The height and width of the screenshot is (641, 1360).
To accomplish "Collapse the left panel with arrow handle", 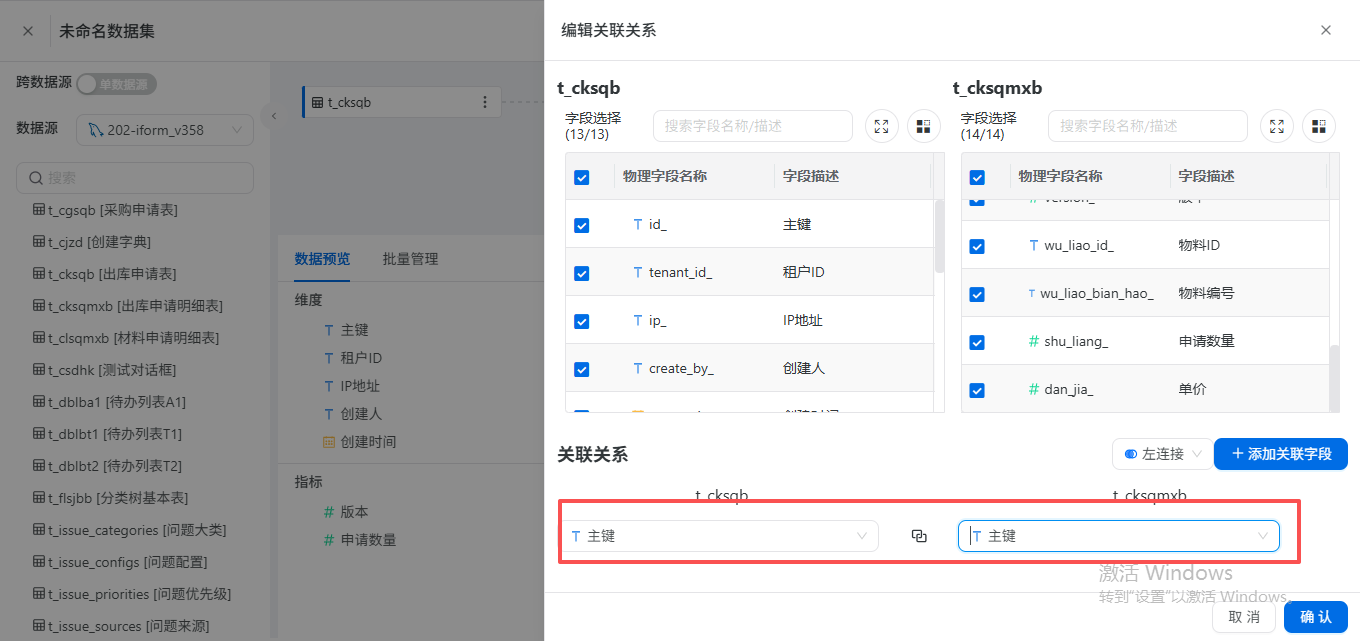I will [274, 116].
